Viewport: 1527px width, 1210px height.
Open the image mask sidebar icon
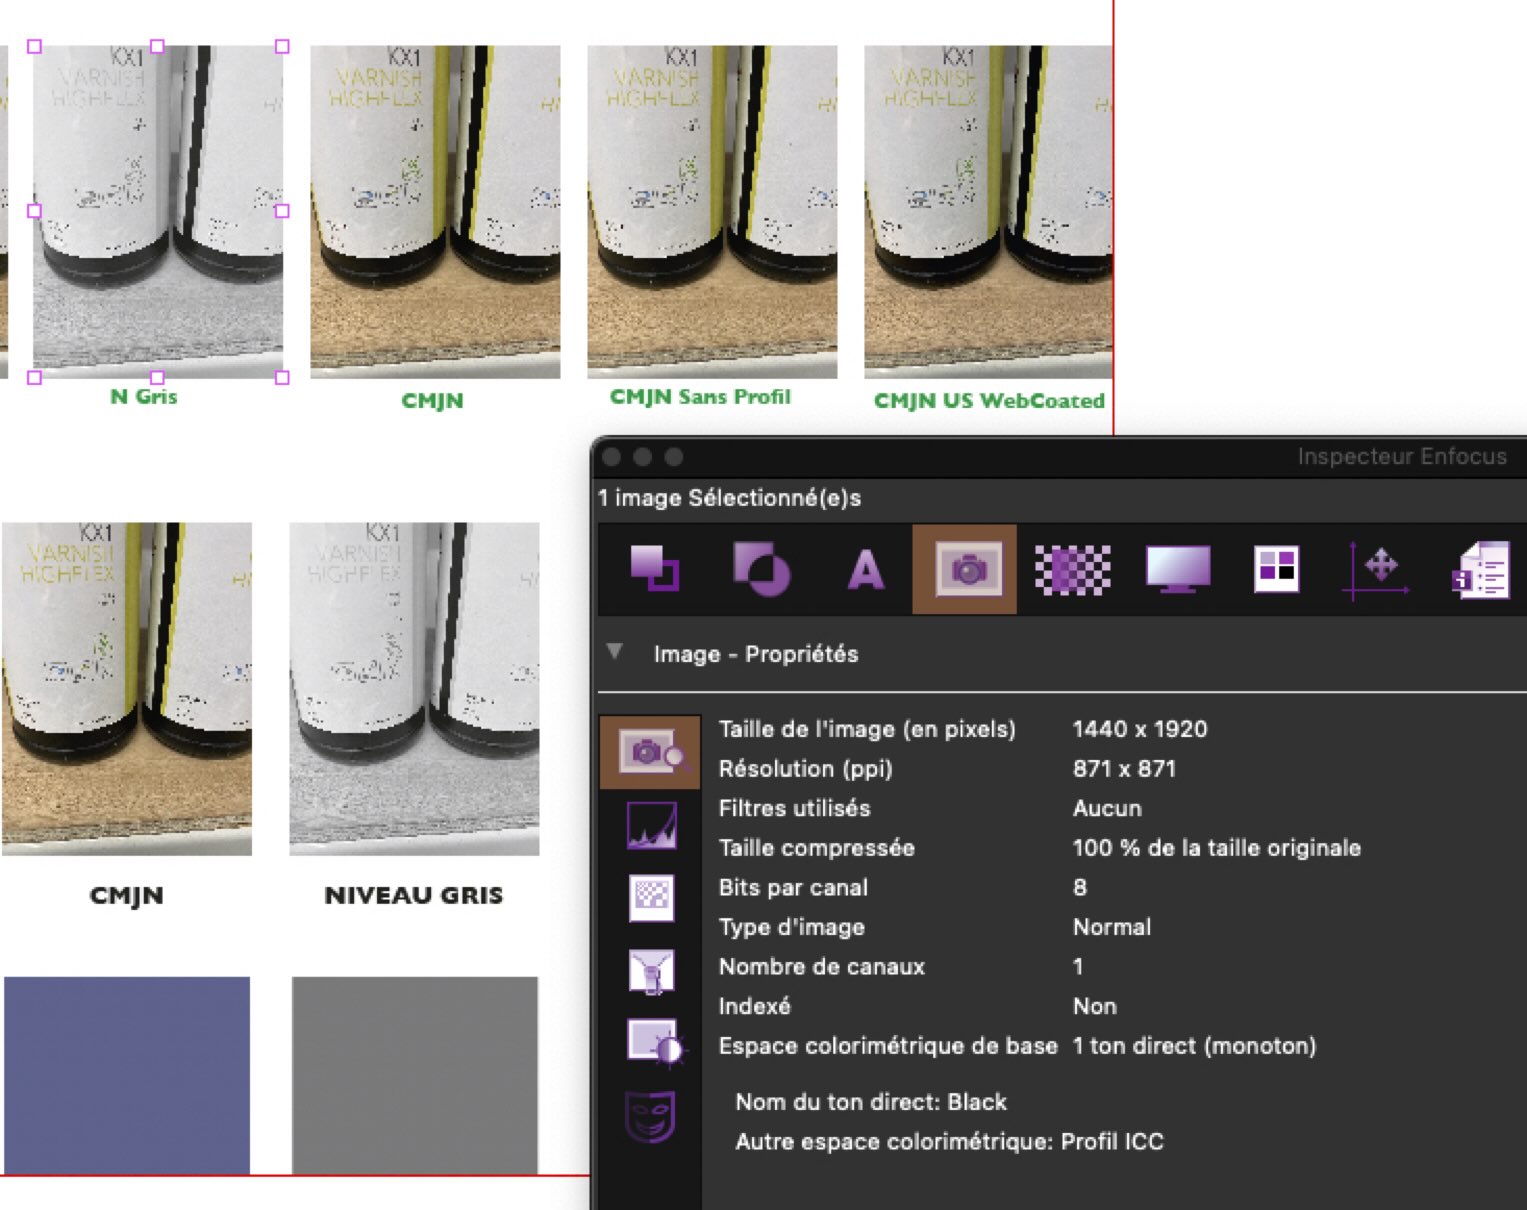click(x=650, y=1116)
